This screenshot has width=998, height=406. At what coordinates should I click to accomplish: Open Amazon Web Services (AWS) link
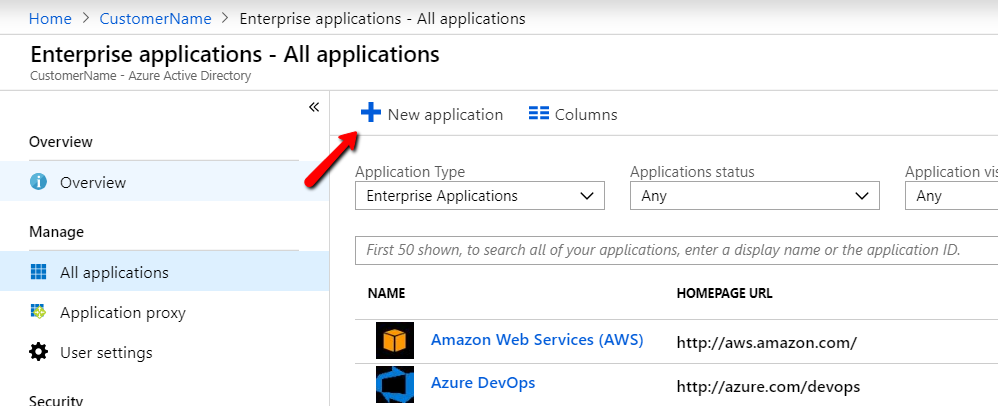point(536,340)
